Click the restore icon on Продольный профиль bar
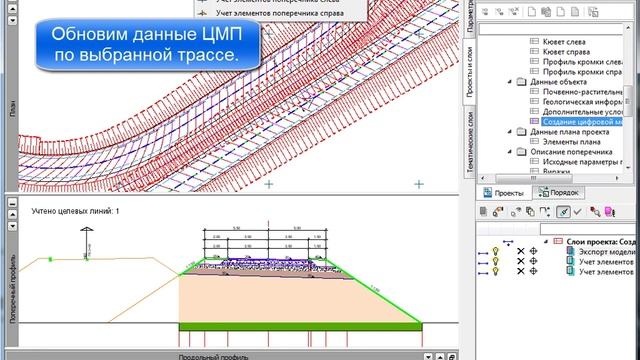This screenshot has height=360, width=640. click(452, 356)
